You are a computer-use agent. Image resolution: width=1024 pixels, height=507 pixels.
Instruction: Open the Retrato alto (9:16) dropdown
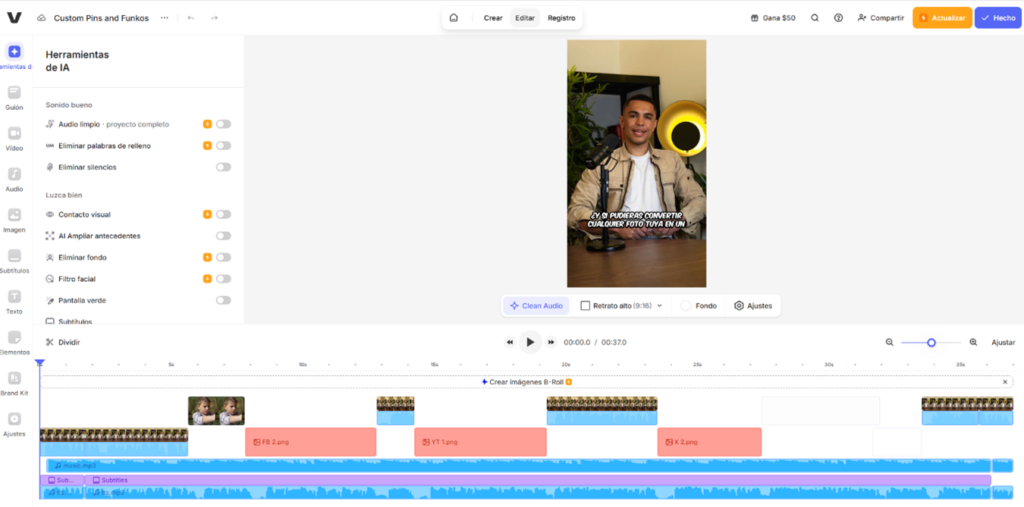click(x=621, y=306)
